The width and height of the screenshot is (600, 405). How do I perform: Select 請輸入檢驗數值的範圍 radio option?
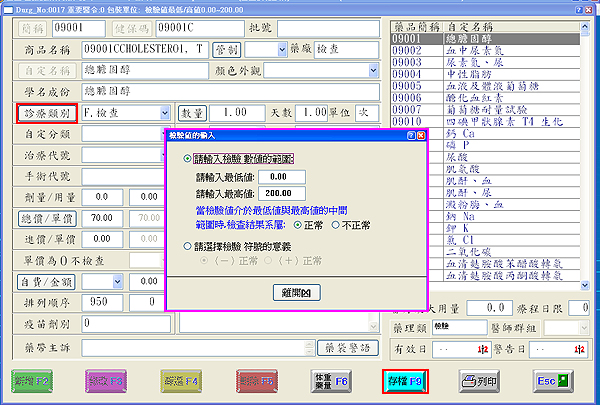(x=189, y=158)
